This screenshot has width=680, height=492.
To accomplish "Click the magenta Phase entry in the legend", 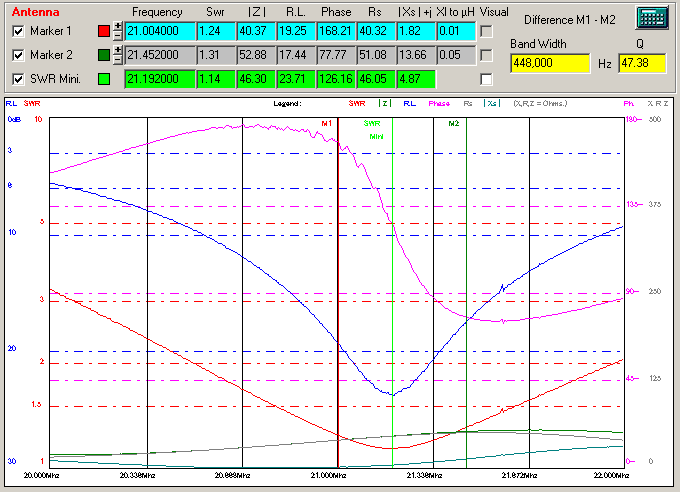I will pyautogui.click(x=439, y=103).
